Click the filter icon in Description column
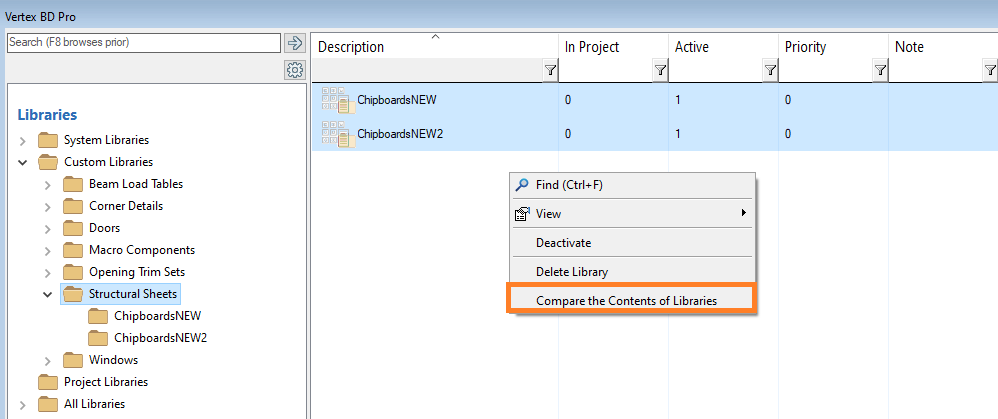Viewport: 998px width, 419px height. coord(549,71)
